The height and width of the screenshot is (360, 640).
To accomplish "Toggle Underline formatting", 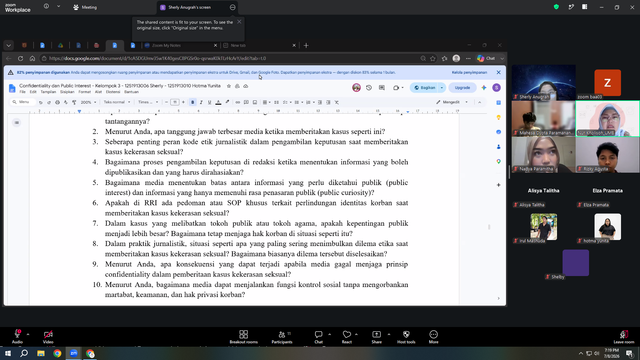I will point(209,102).
